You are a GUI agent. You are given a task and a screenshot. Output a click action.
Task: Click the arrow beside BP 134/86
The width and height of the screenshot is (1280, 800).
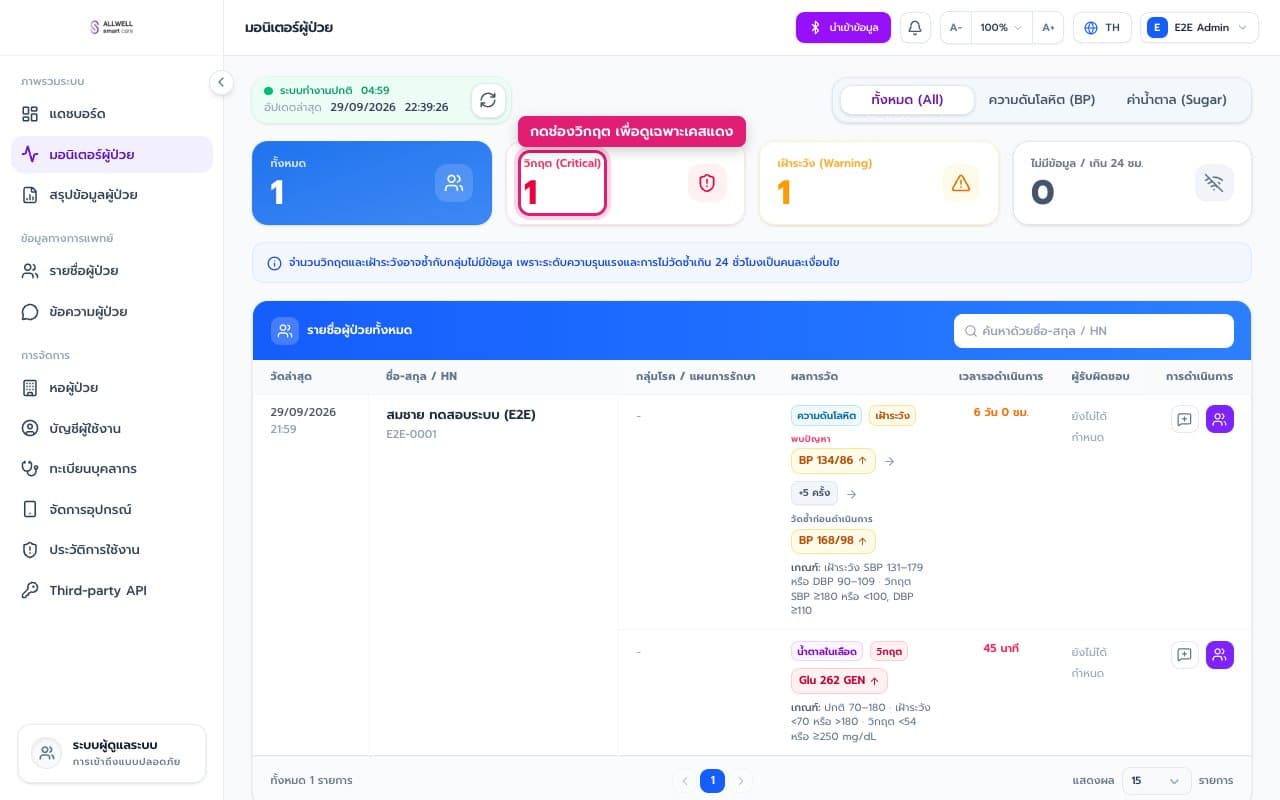(x=890, y=461)
